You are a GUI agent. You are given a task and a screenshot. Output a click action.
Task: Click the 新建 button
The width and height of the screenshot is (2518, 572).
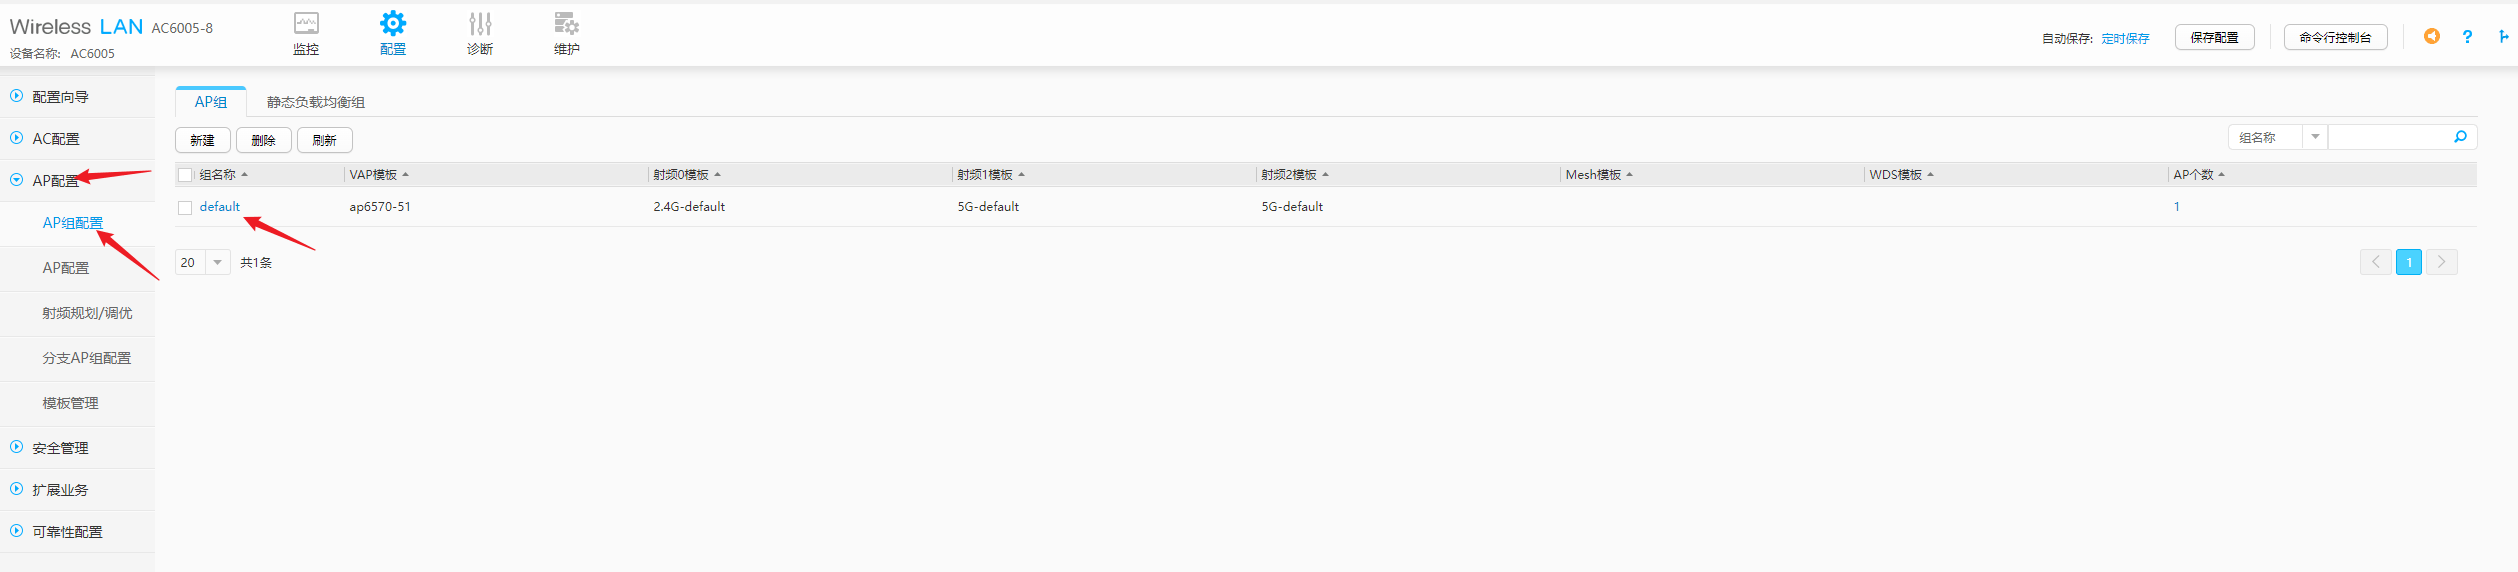[x=202, y=140]
